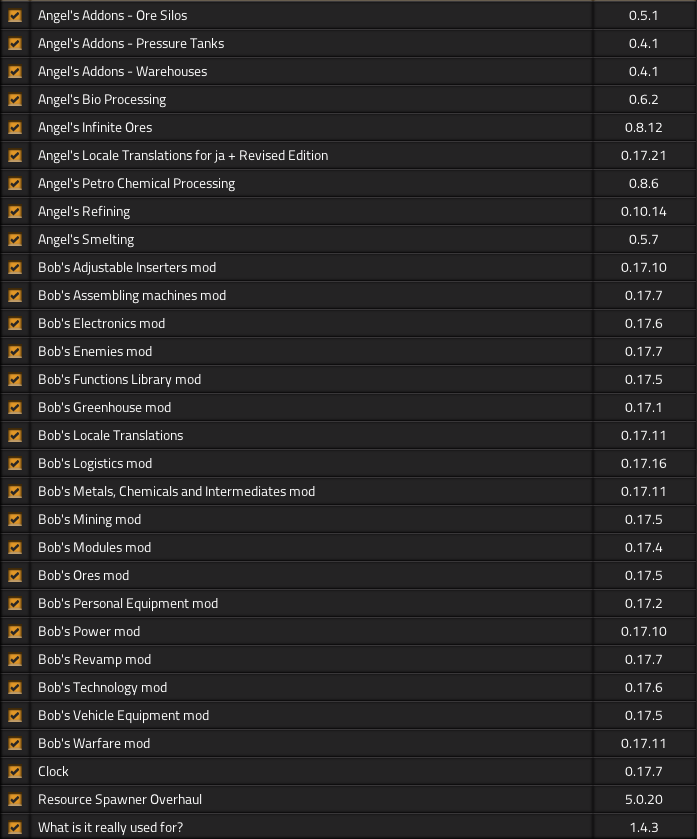Toggle the Bob's Warfare mod checkbox
Viewport: 697px width, 839px height.
coord(15,743)
